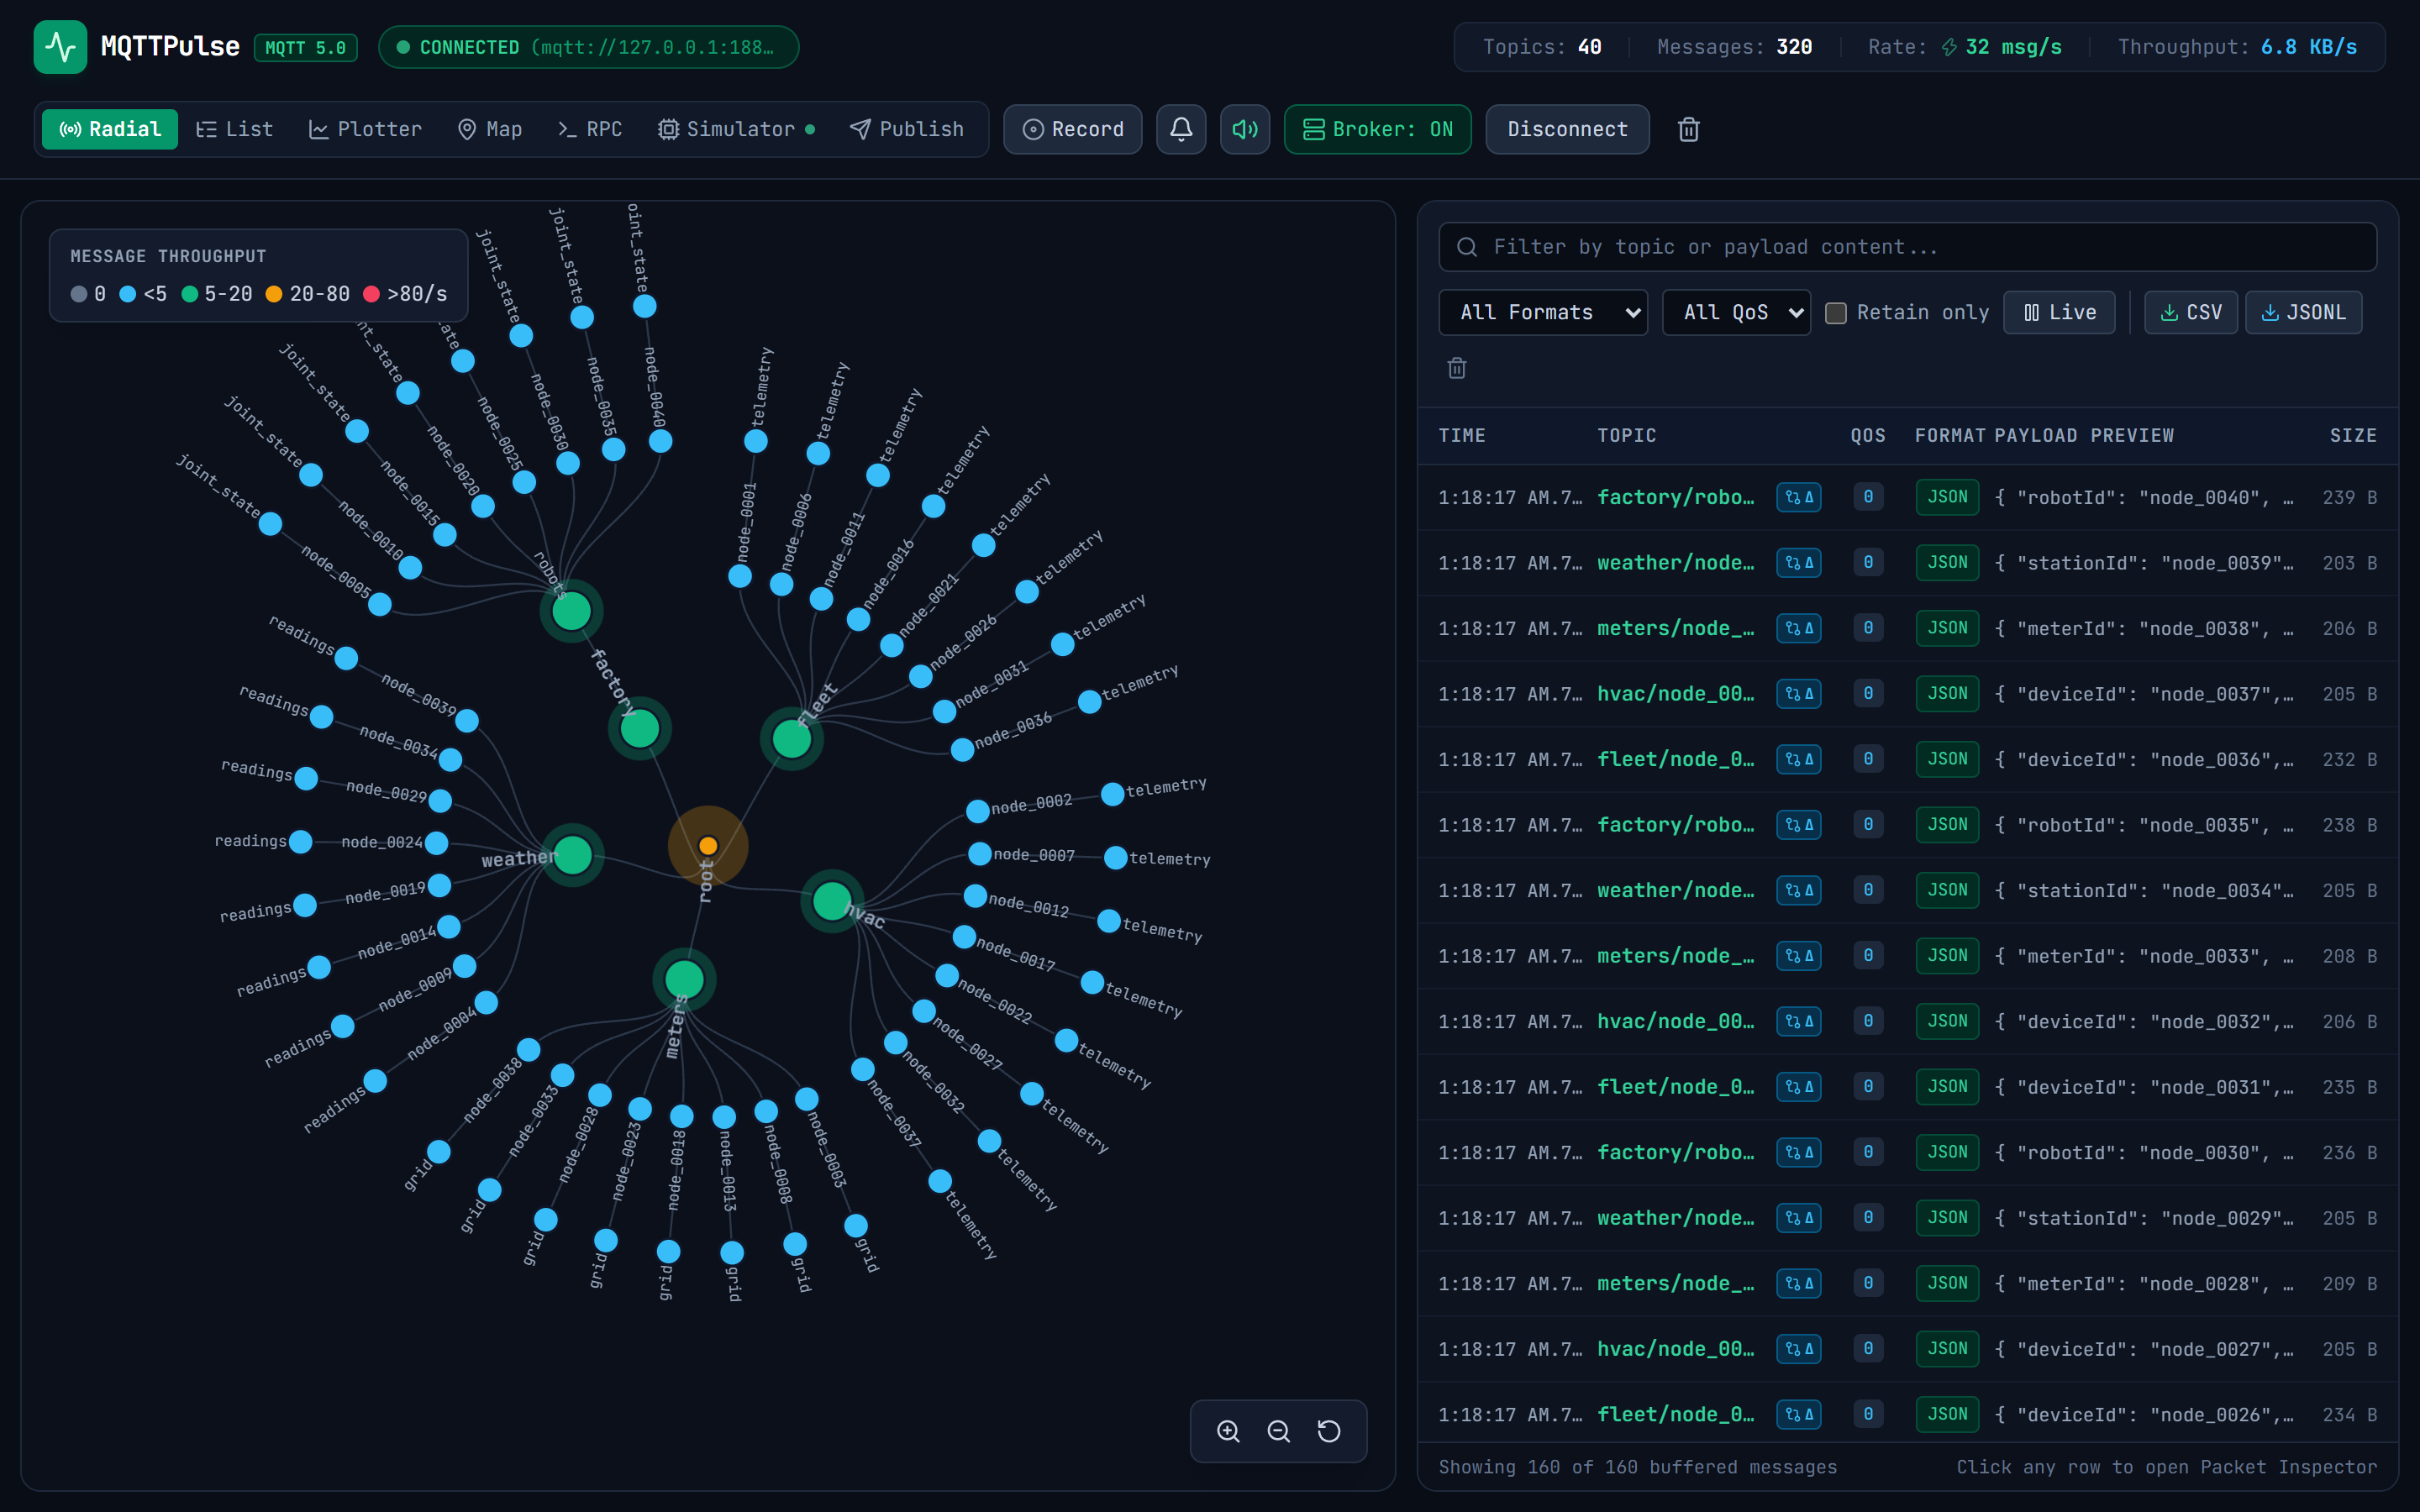
Task: Open the notifications bell
Action: (1181, 129)
